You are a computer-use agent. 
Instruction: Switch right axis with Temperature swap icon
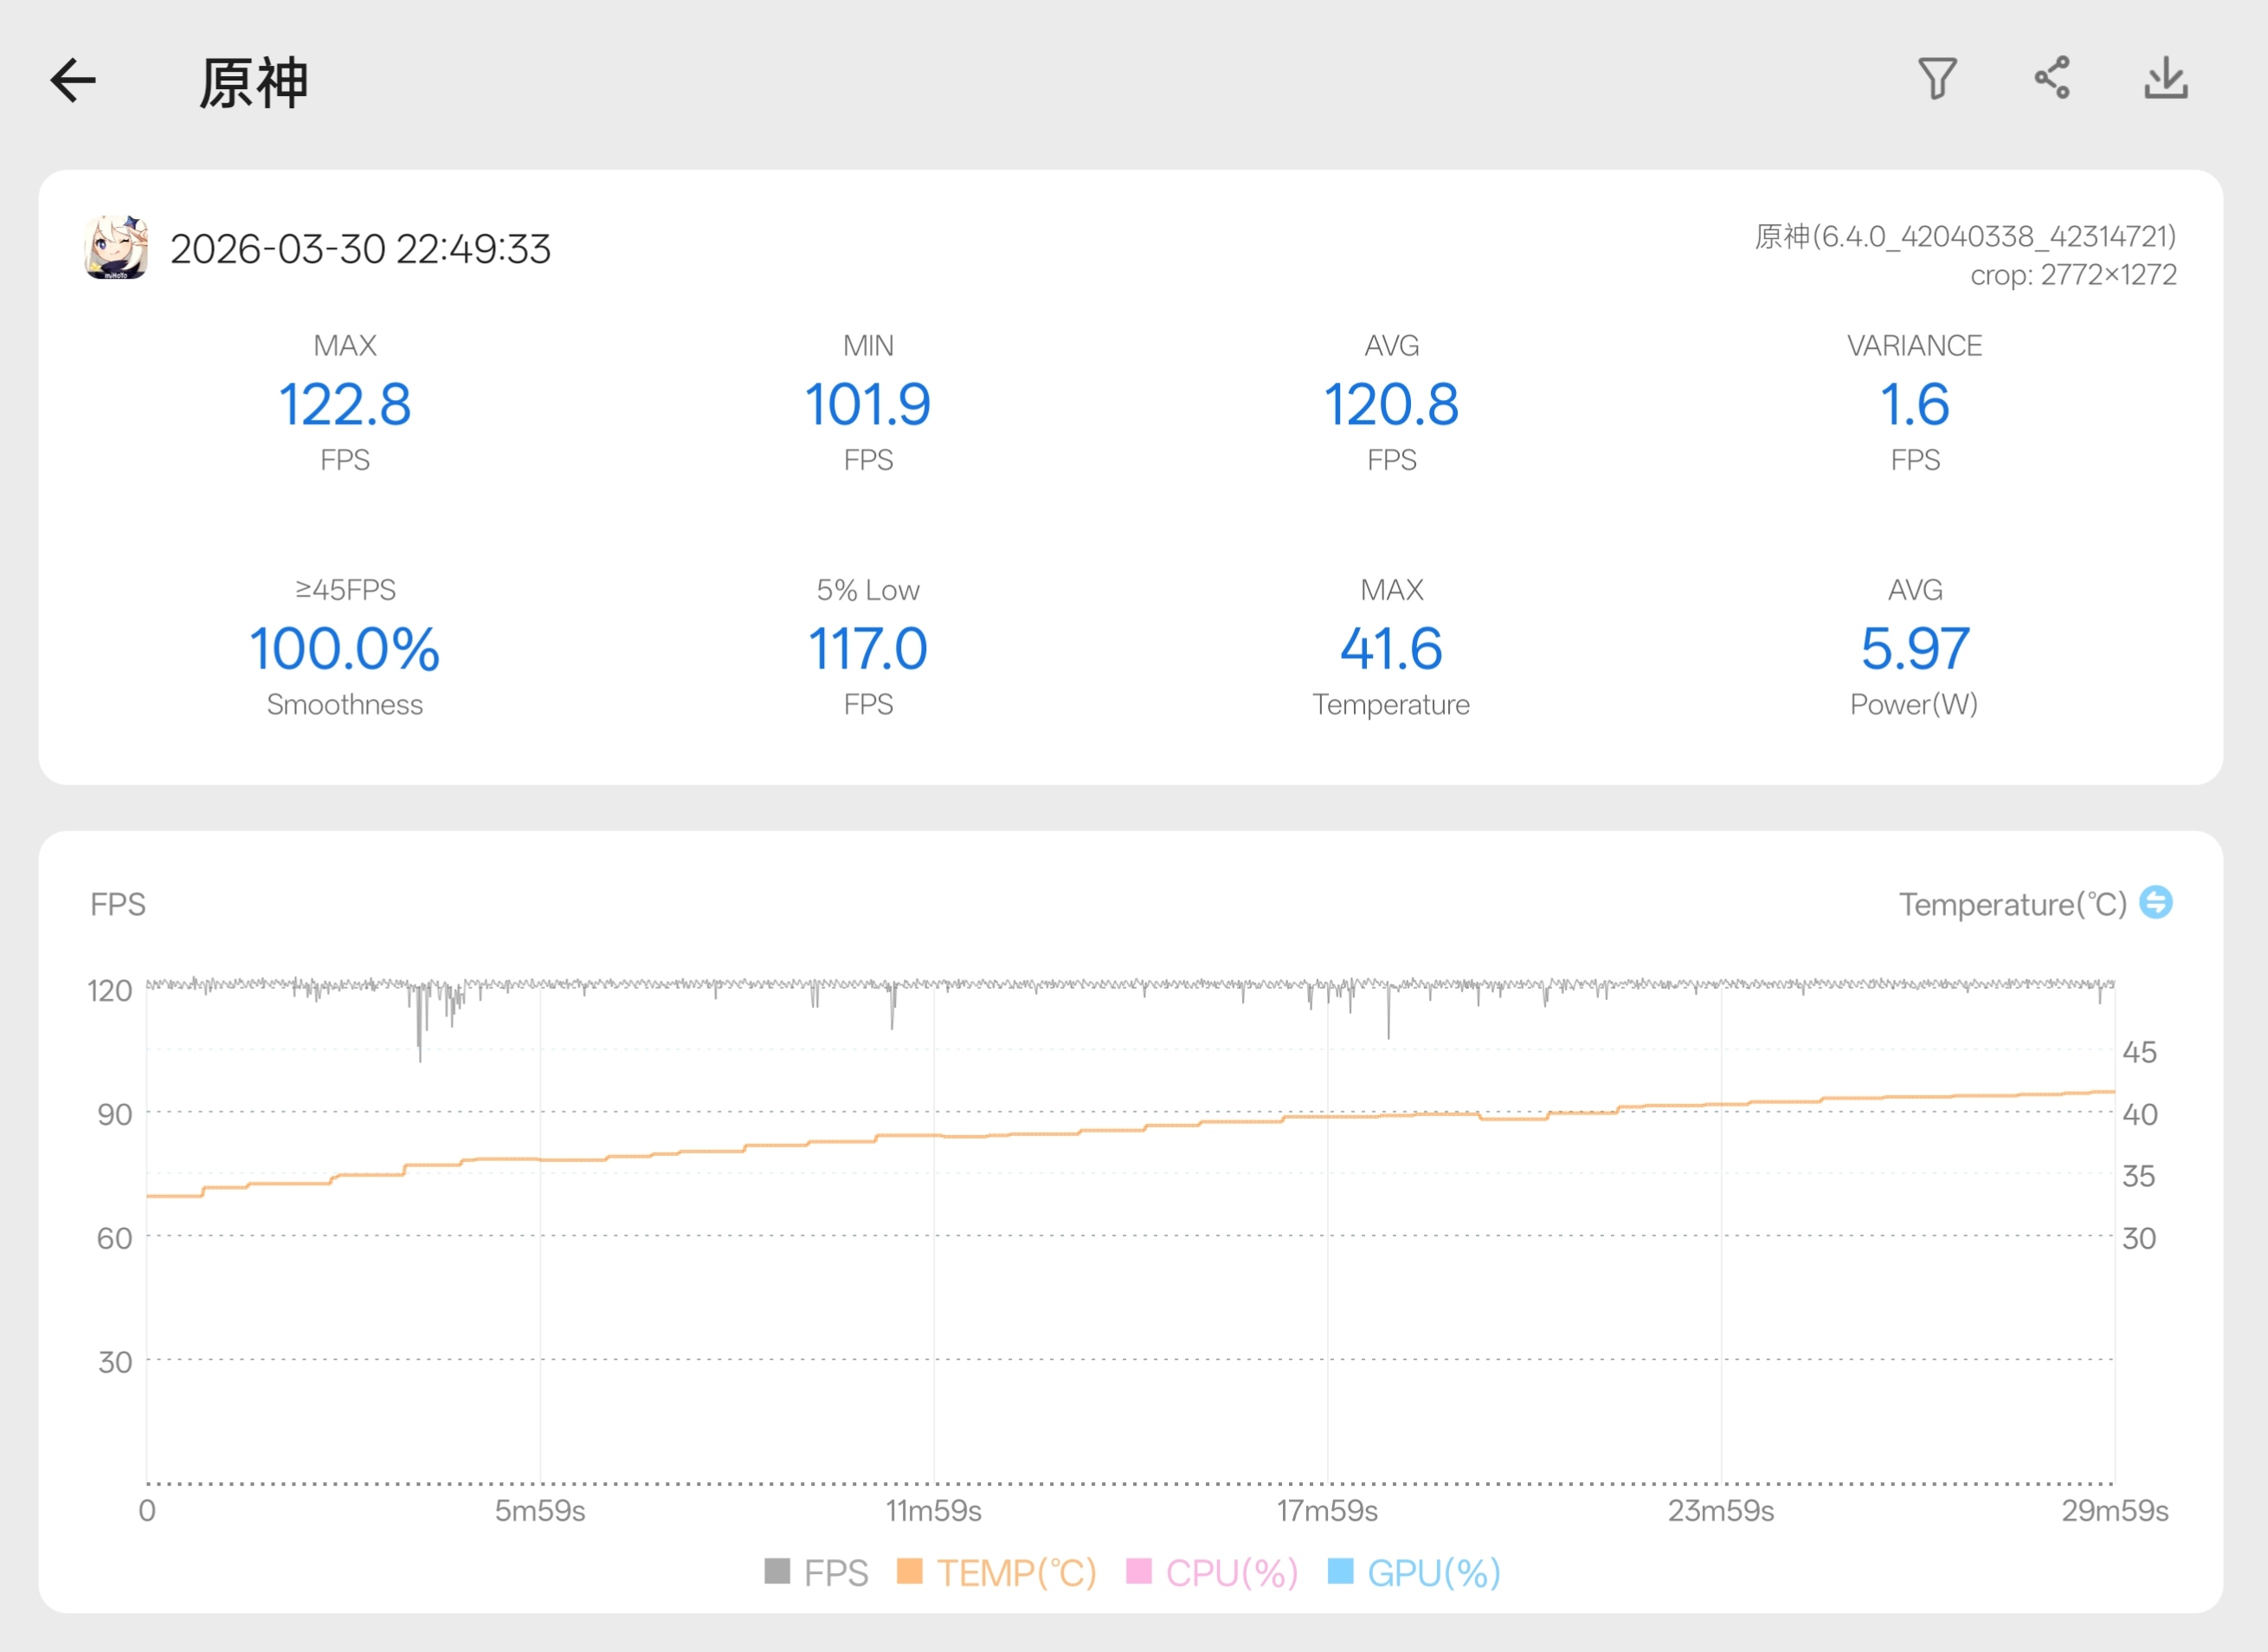coord(2156,902)
